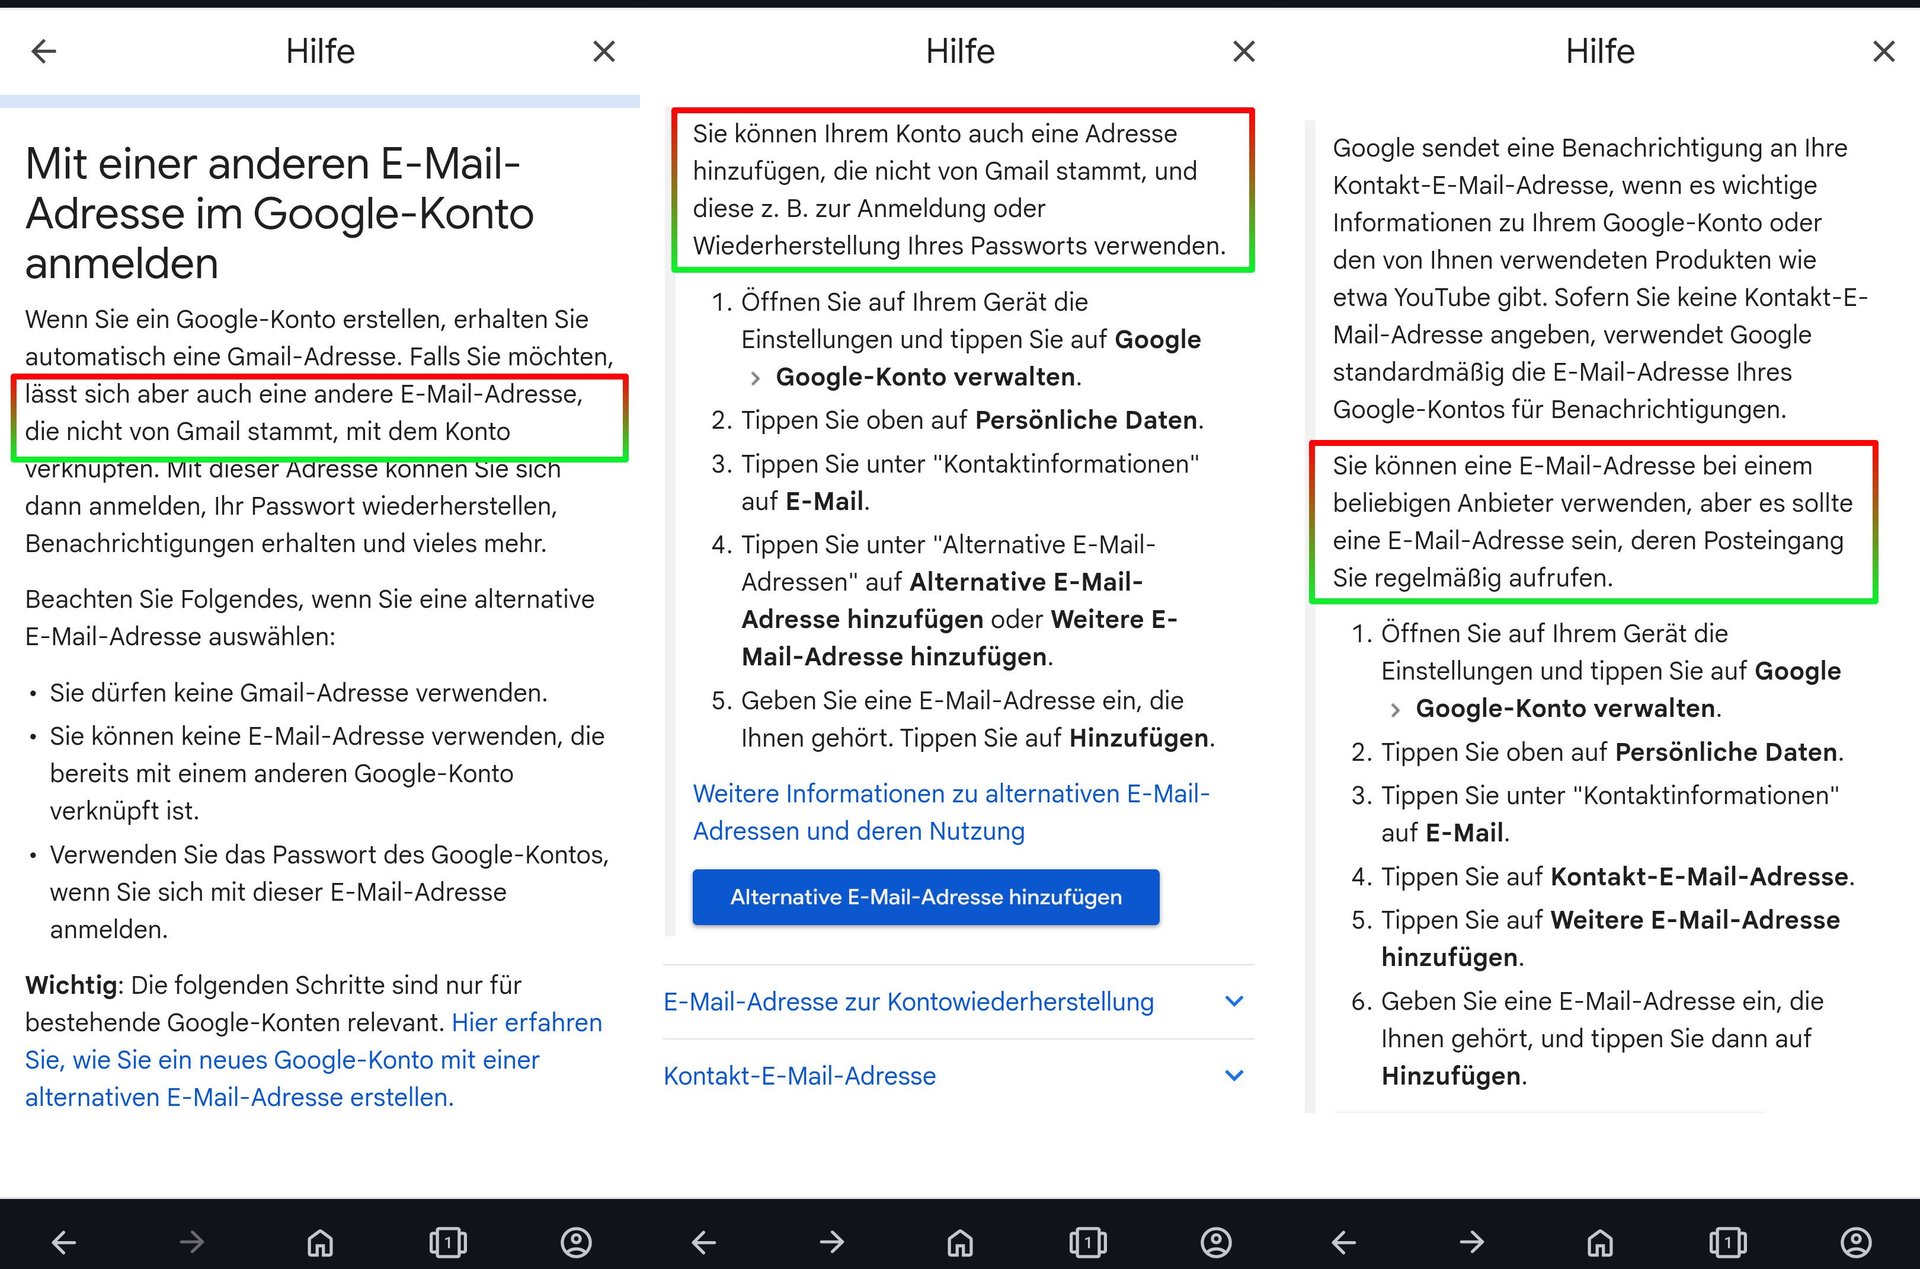Click Alternative E-Mail-Adresse hinzufügen button

(x=926, y=897)
